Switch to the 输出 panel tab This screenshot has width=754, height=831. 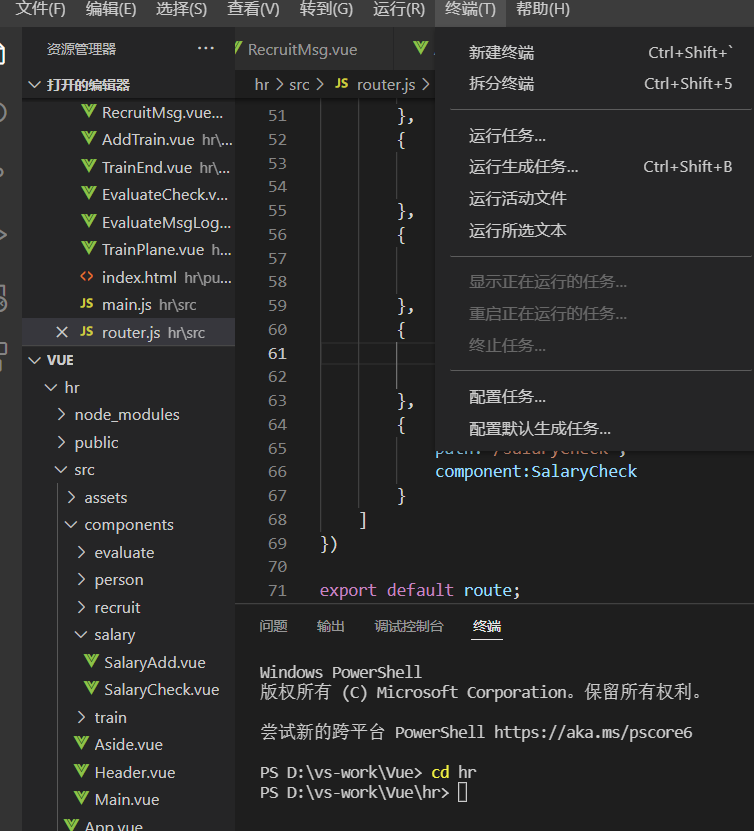[x=331, y=626]
